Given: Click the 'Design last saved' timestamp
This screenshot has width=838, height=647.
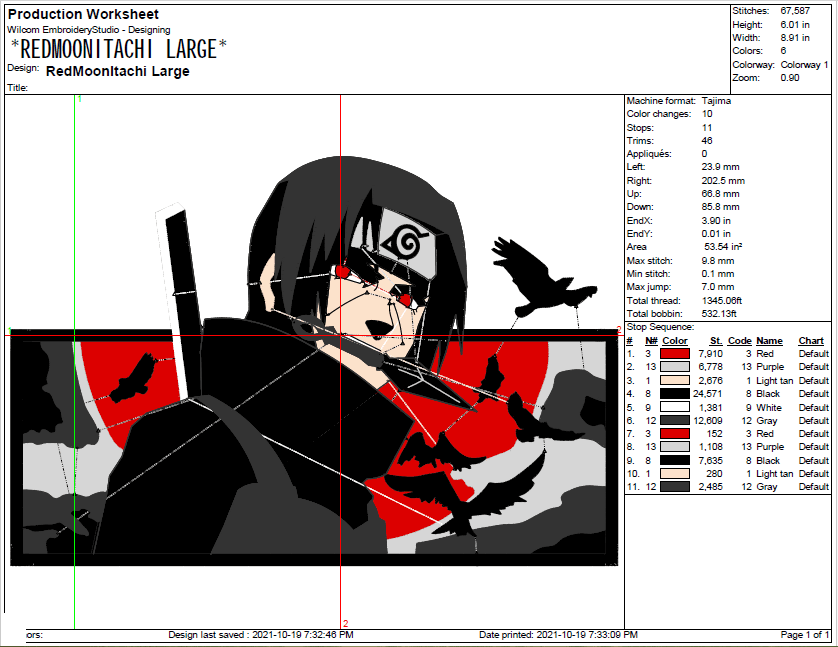Looking at the screenshot, I should pos(261,635).
